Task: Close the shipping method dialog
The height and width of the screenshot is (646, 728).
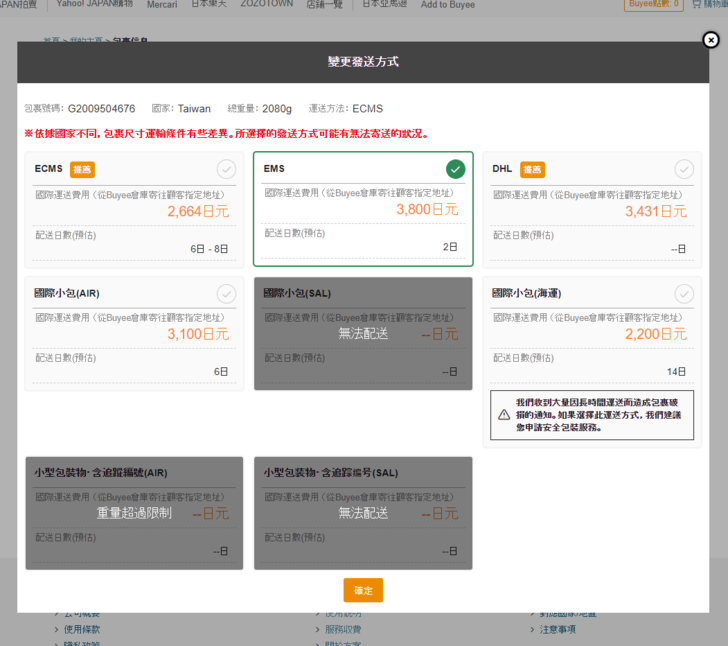Action: (x=710, y=40)
